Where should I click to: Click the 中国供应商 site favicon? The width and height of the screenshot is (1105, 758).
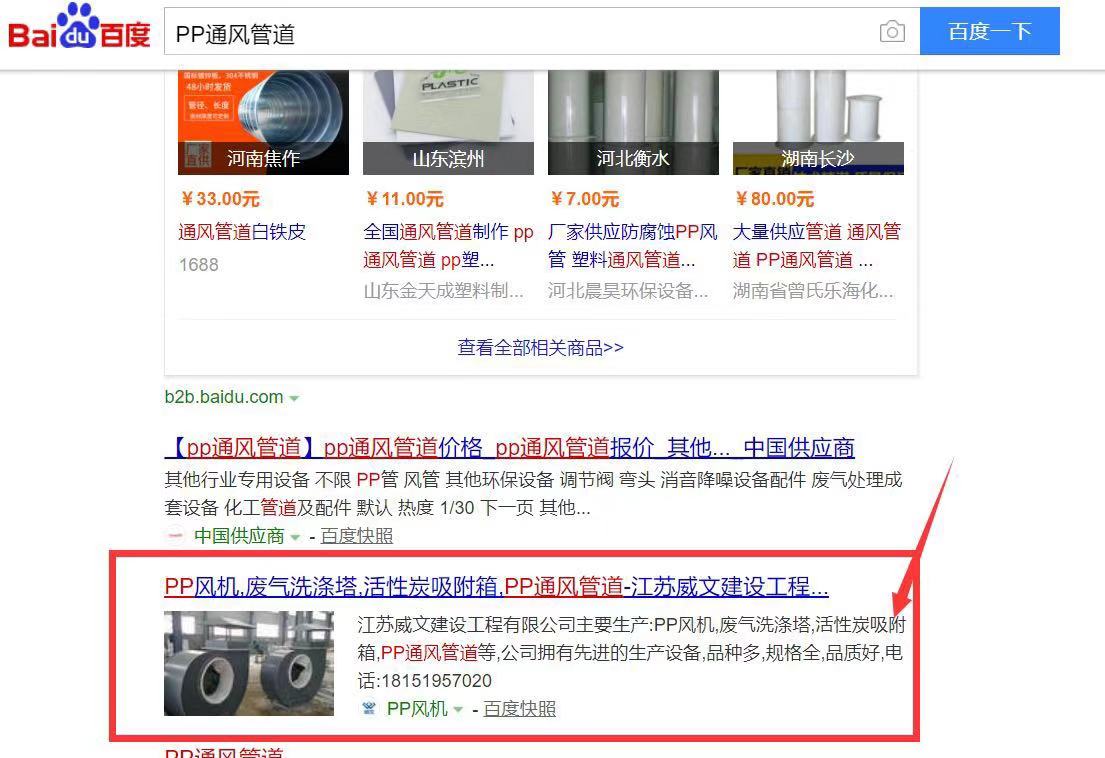tap(175, 536)
